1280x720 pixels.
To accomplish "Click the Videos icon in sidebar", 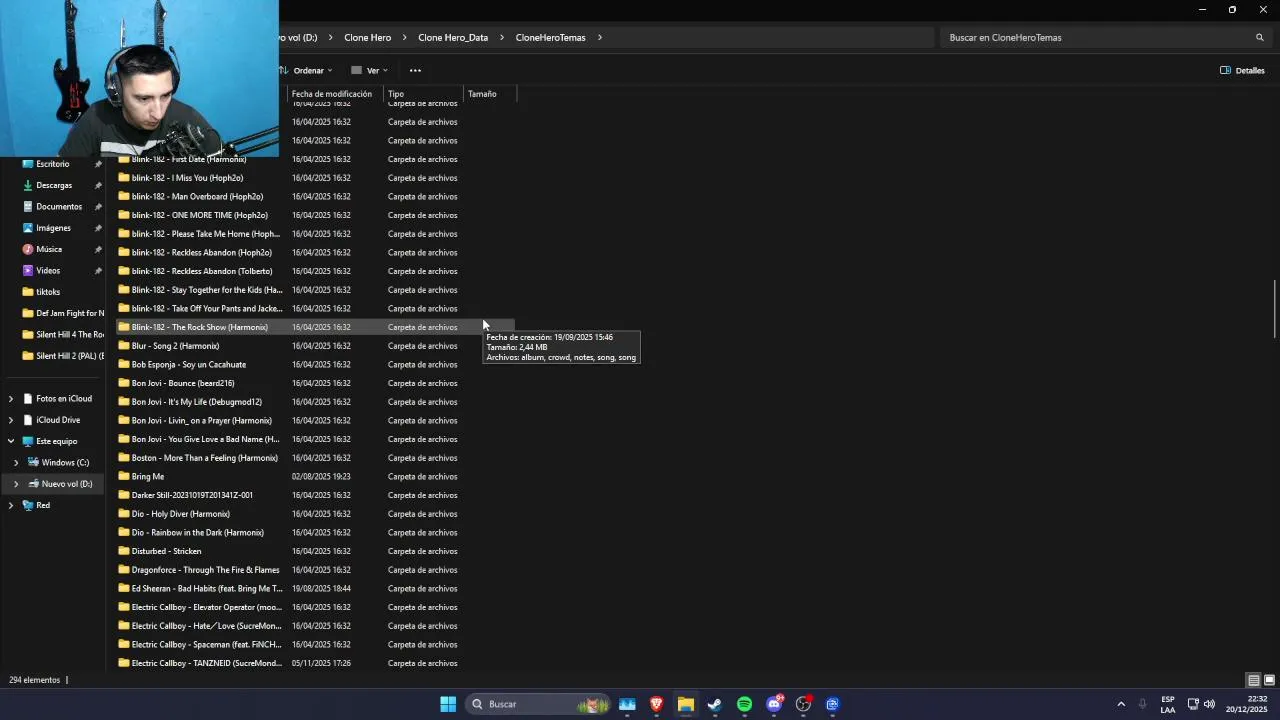I will pos(28,270).
